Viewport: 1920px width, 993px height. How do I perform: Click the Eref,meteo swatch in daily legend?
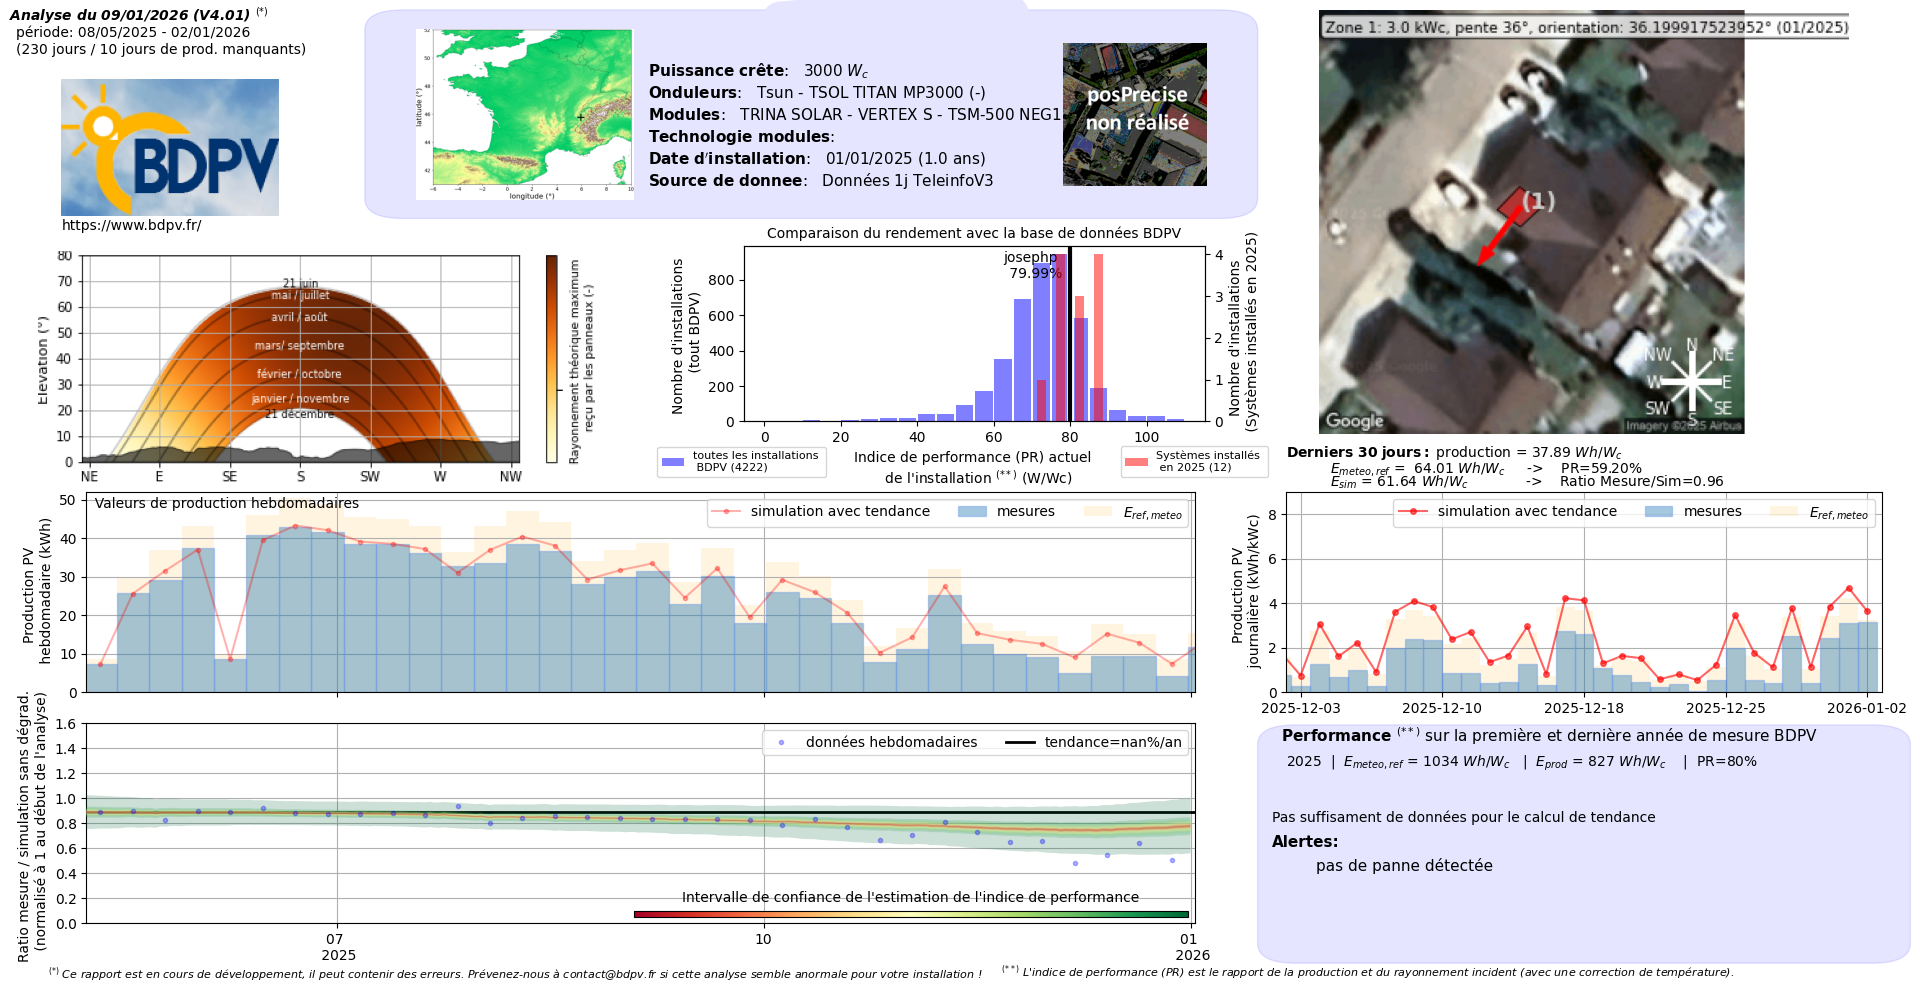[1784, 512]
